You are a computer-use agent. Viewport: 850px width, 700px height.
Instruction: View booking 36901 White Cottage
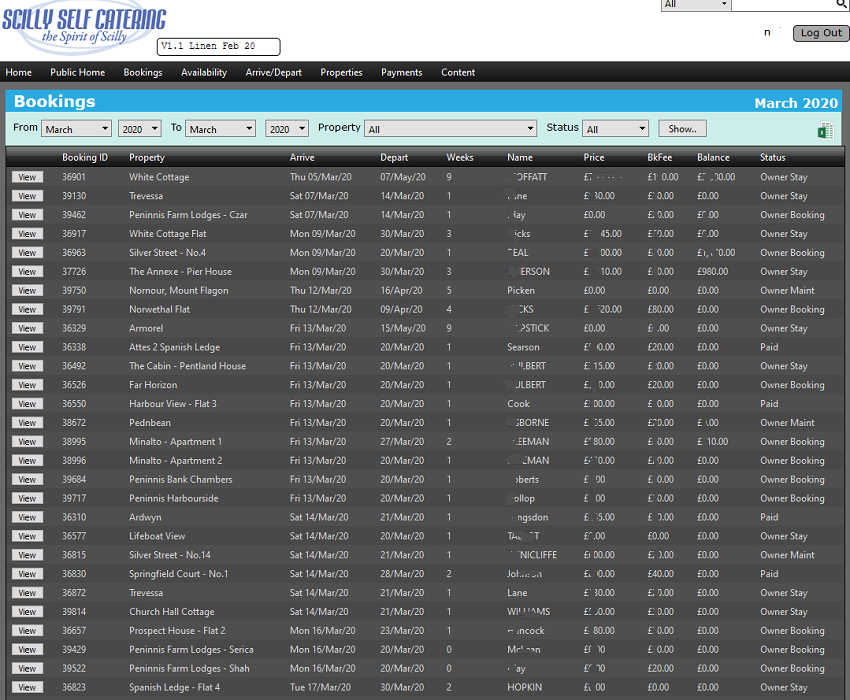27,177
